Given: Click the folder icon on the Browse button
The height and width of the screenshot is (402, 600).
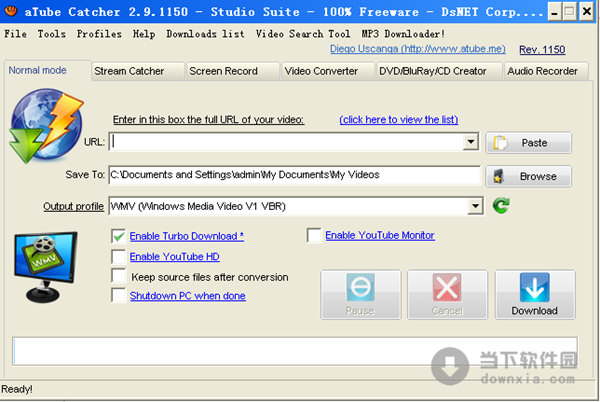Looking at the screenshot, I should (498, 176).
